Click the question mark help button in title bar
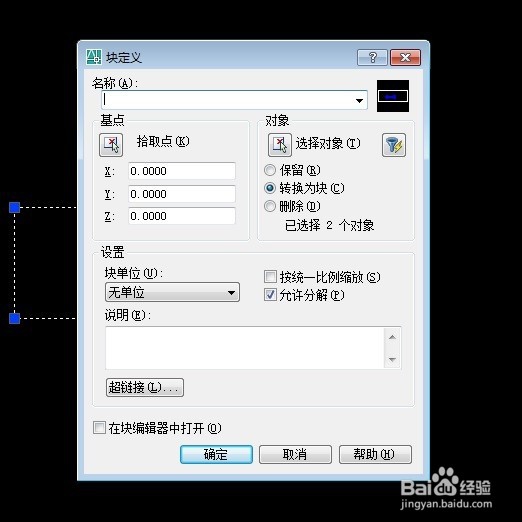Viewport: 522px width, 522px height. tap(372, 58)
